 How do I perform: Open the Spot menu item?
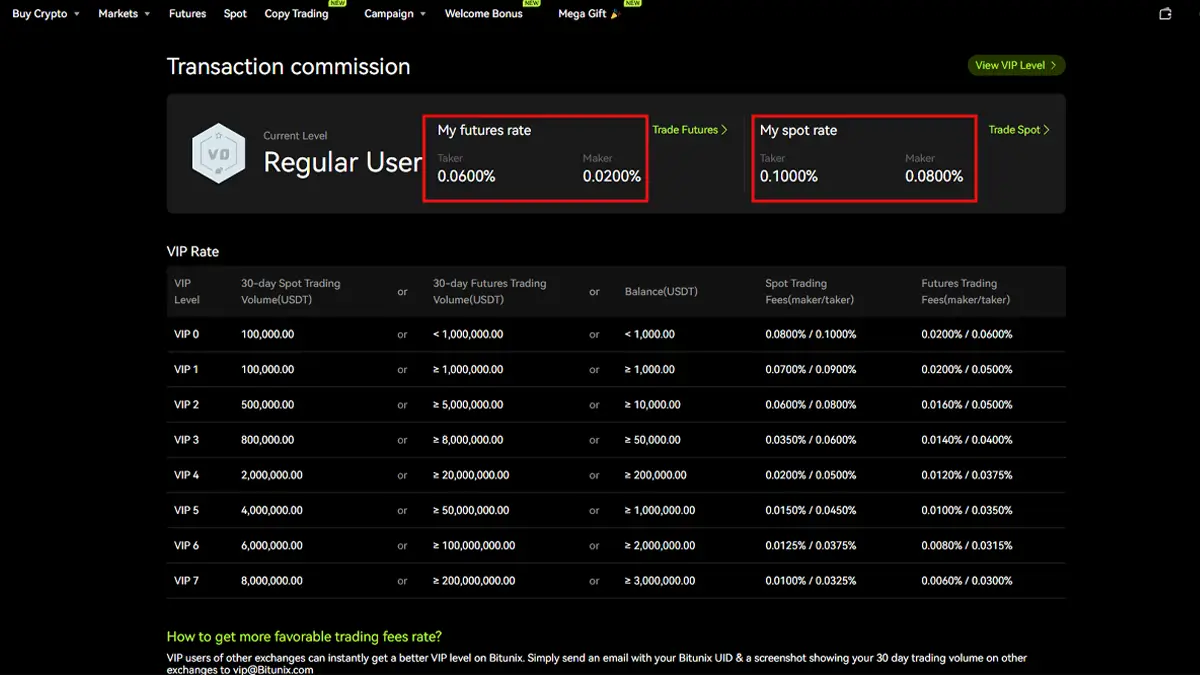[x=235, y=14]
